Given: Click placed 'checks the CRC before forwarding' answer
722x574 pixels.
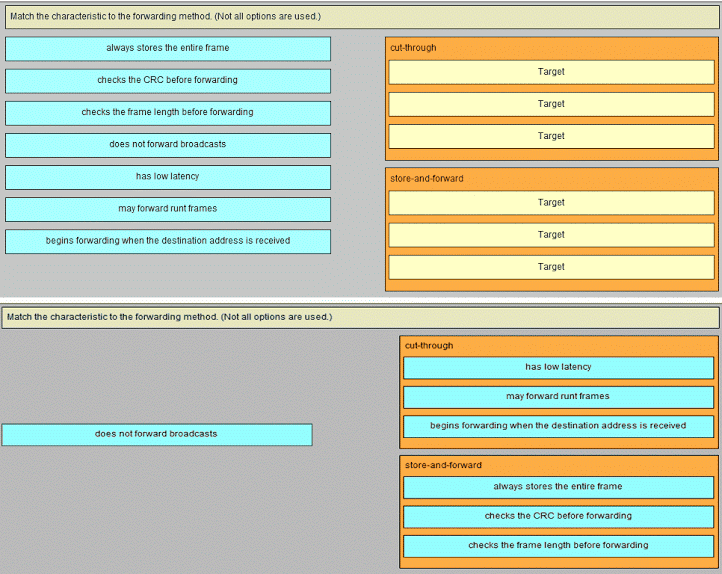Looking at the screenshot, I should point(558,516).
